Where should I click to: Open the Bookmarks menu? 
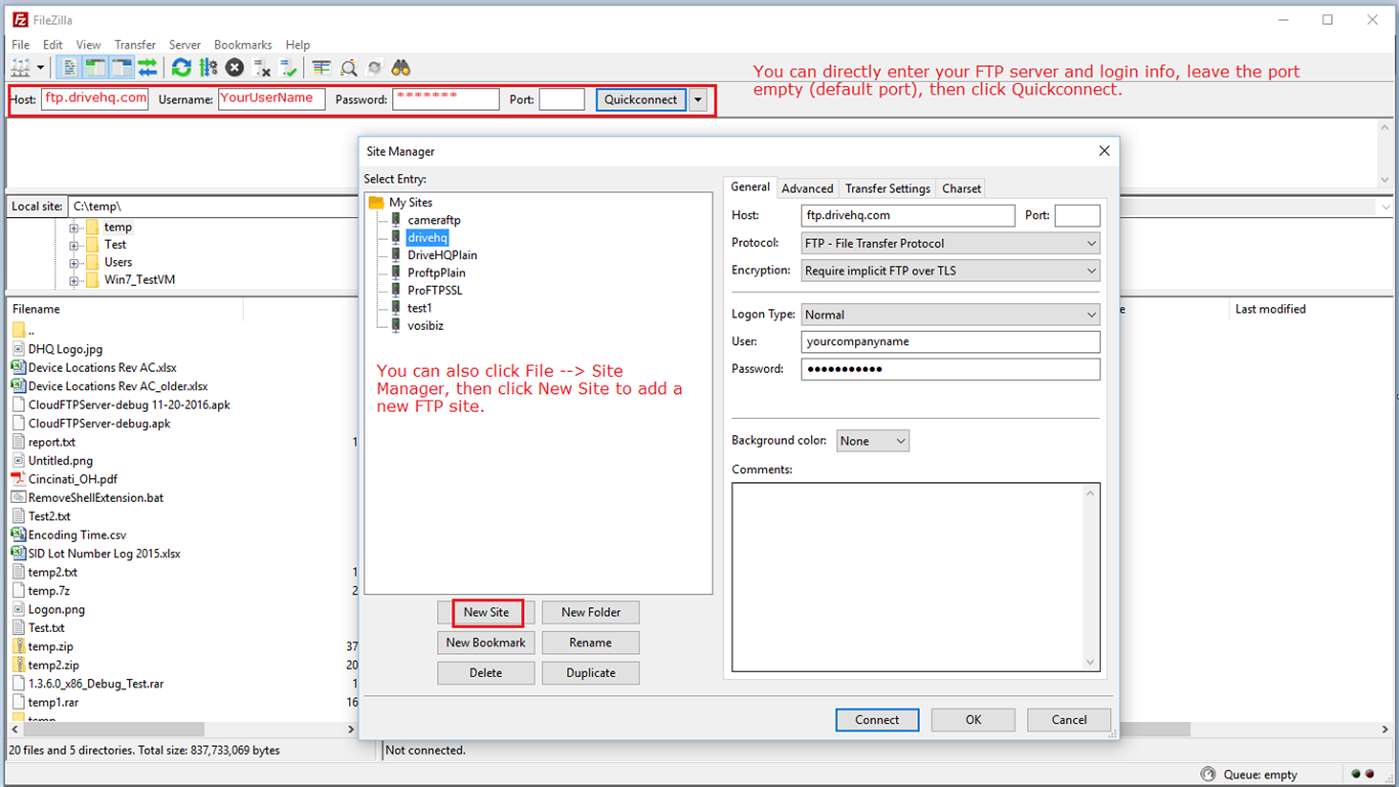point(243,45)
